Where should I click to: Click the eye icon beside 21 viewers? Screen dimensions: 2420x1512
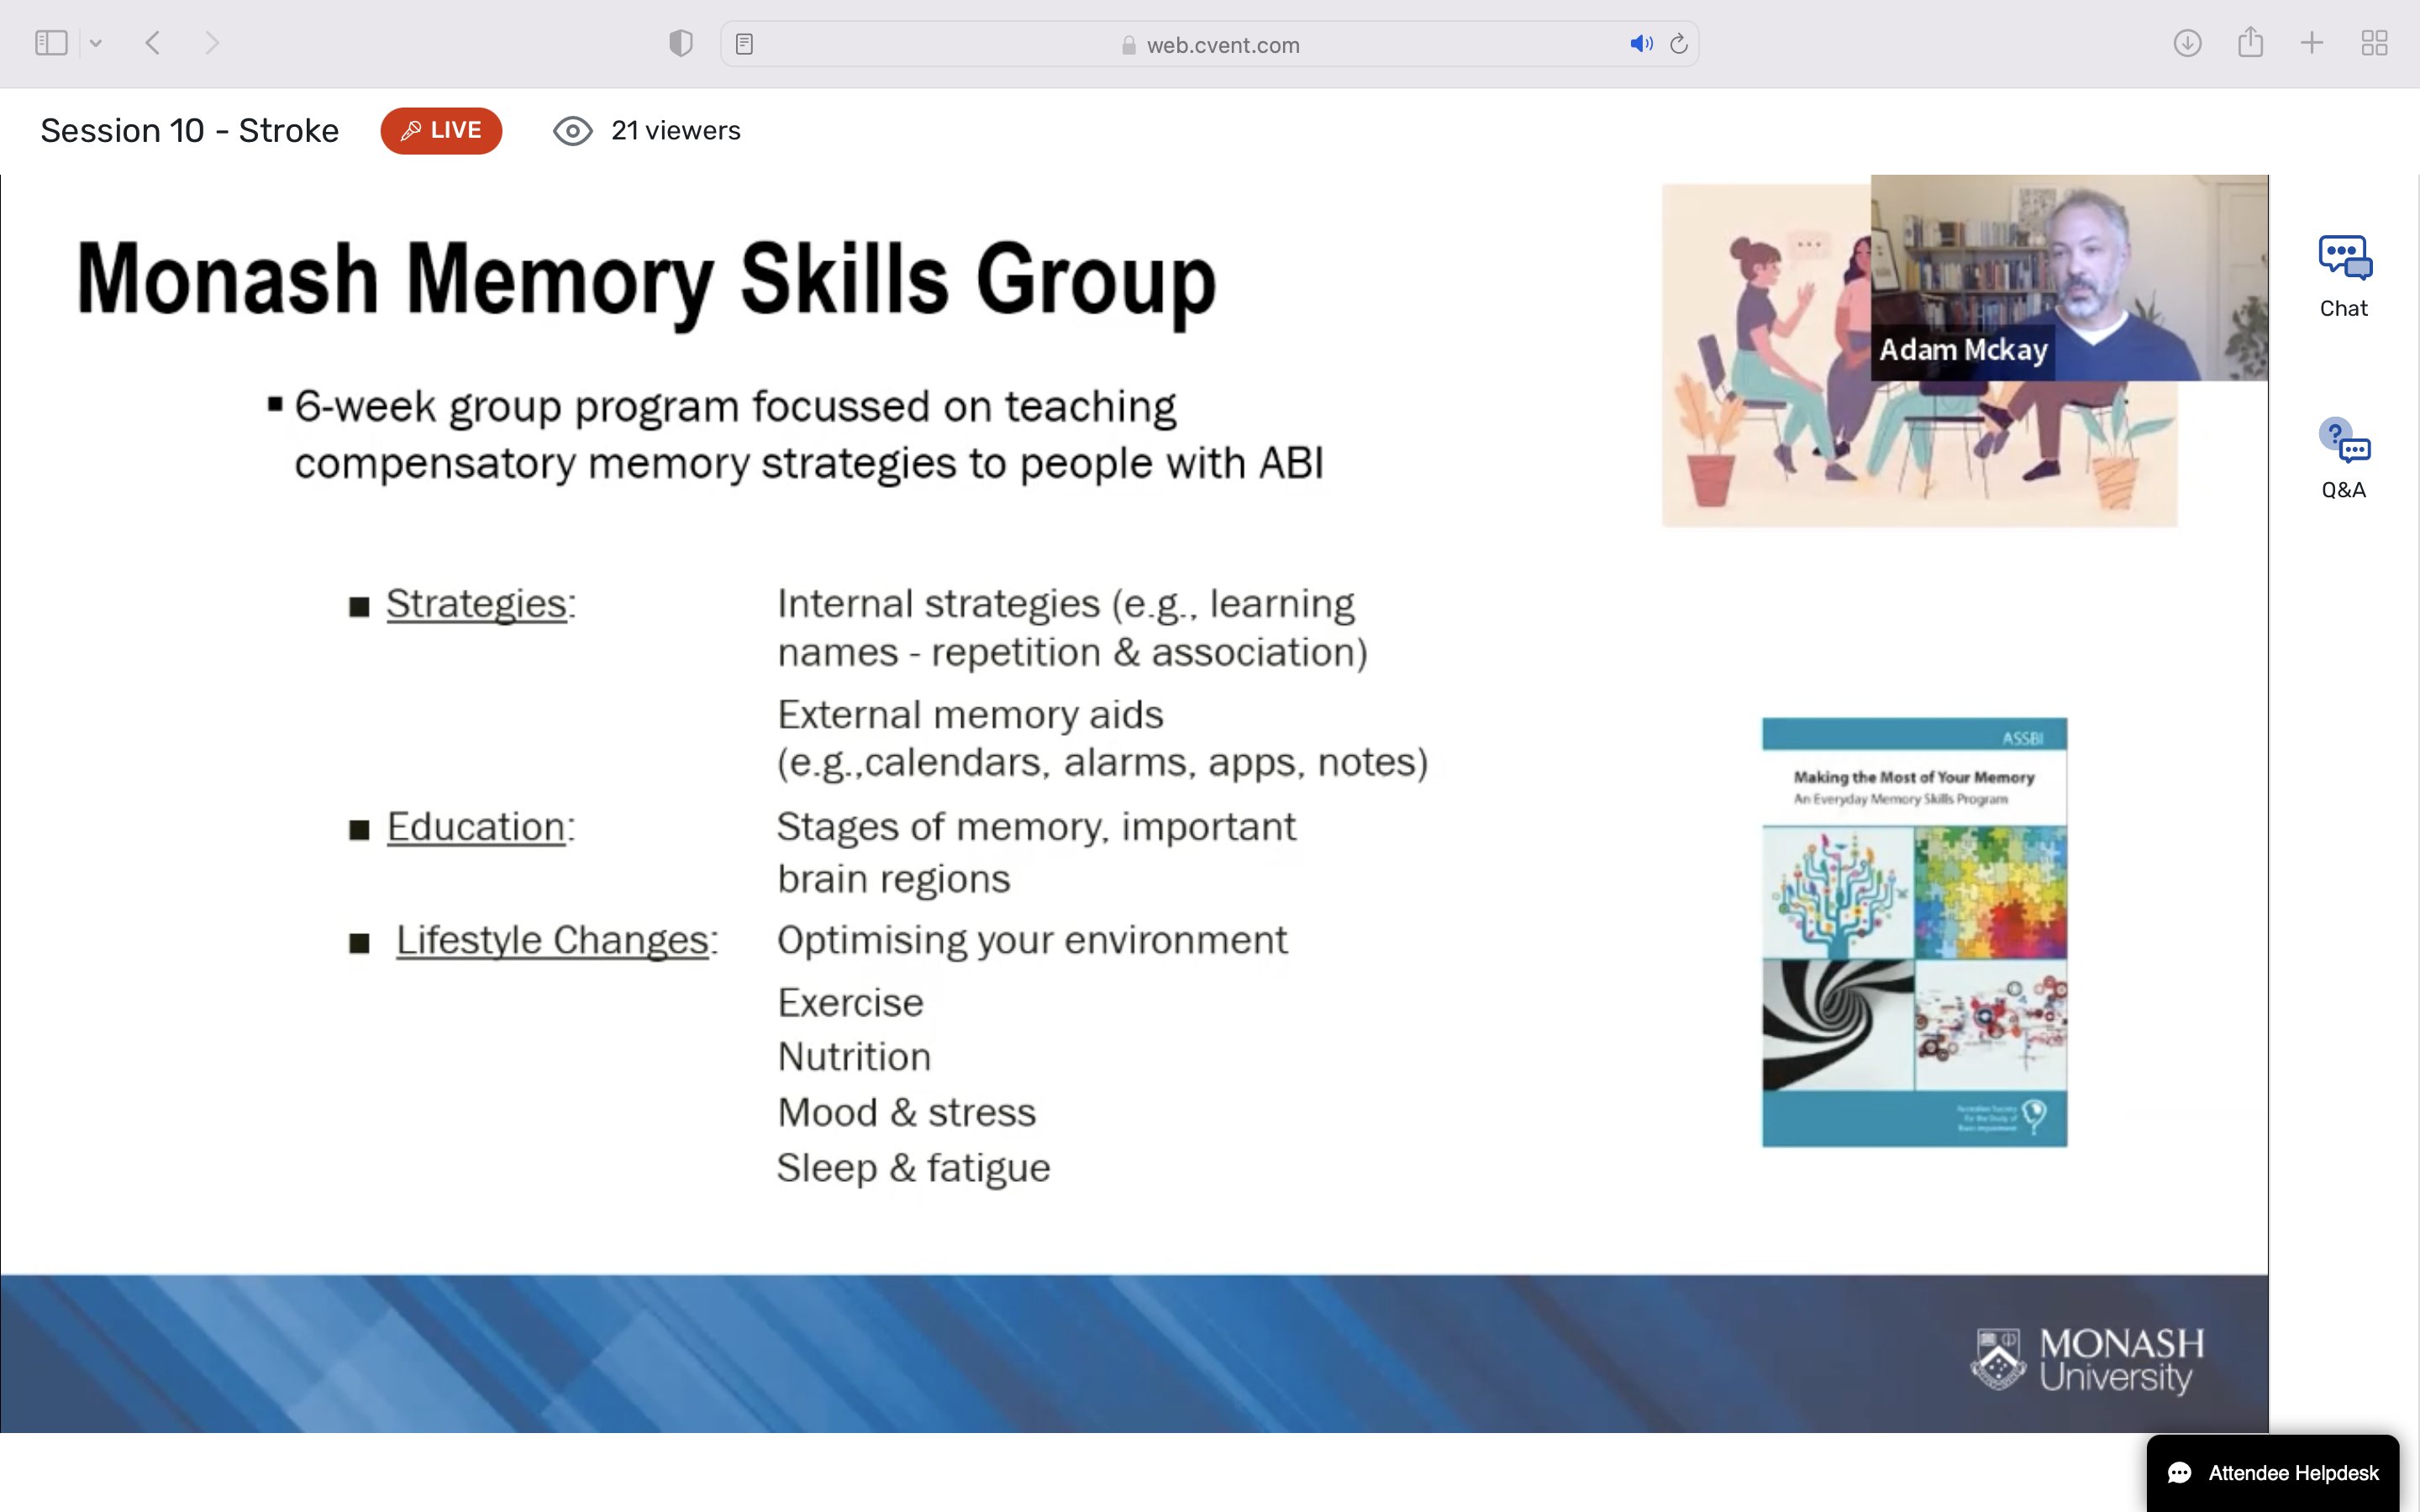[x=573, y=131]
